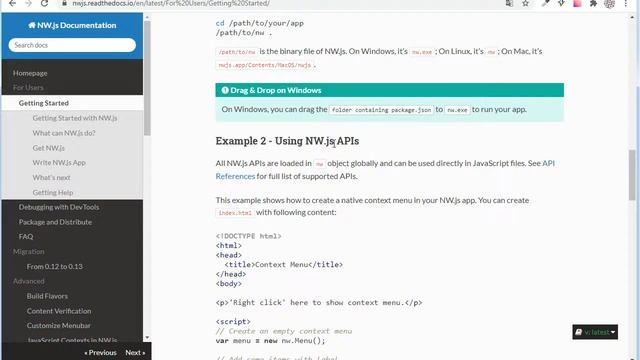640x360 pixels.
Task: Click the 'folder containing package.json' code text
Action: [x=381, y=110]
